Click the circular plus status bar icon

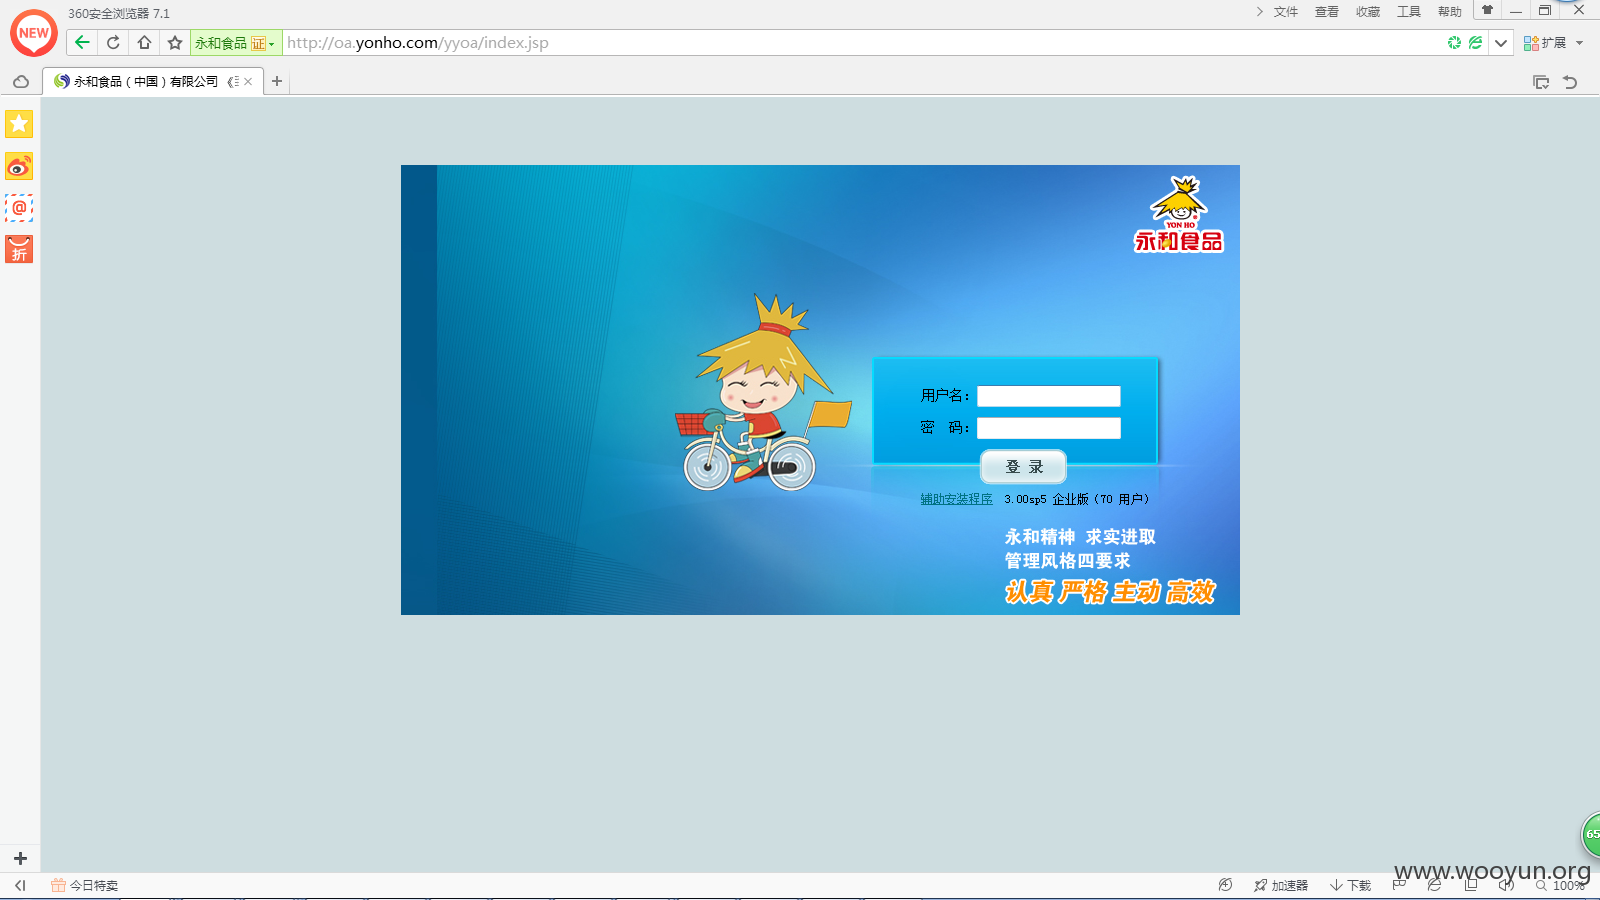pyautogui.click(x=1225, y=885)
